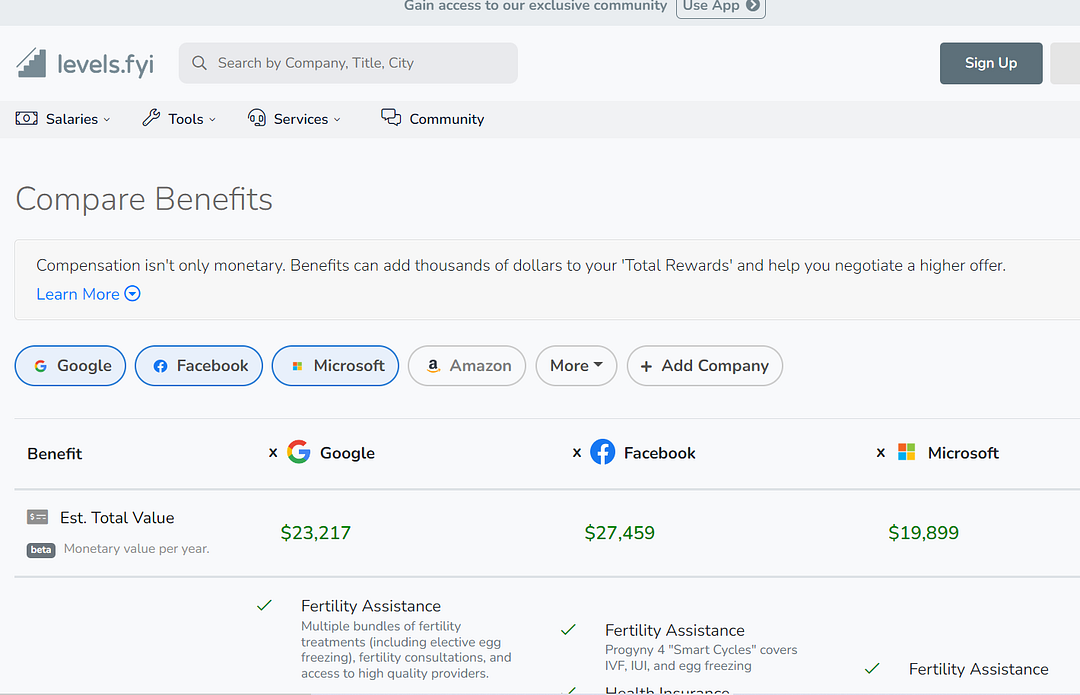Click Google's $23,217 total value
Image resolution: width=1080 pixels, height=695 pixels.
point(315,532)
